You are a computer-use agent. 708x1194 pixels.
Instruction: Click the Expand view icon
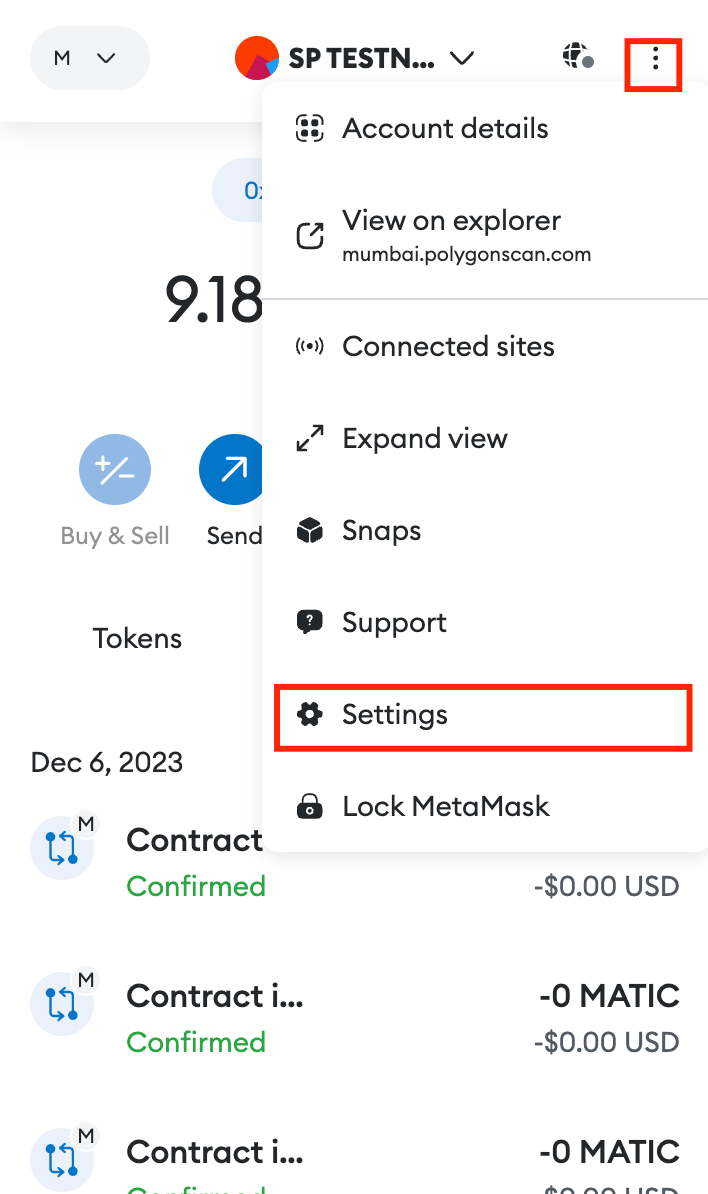pyautogui.click(x=310, y=438)
